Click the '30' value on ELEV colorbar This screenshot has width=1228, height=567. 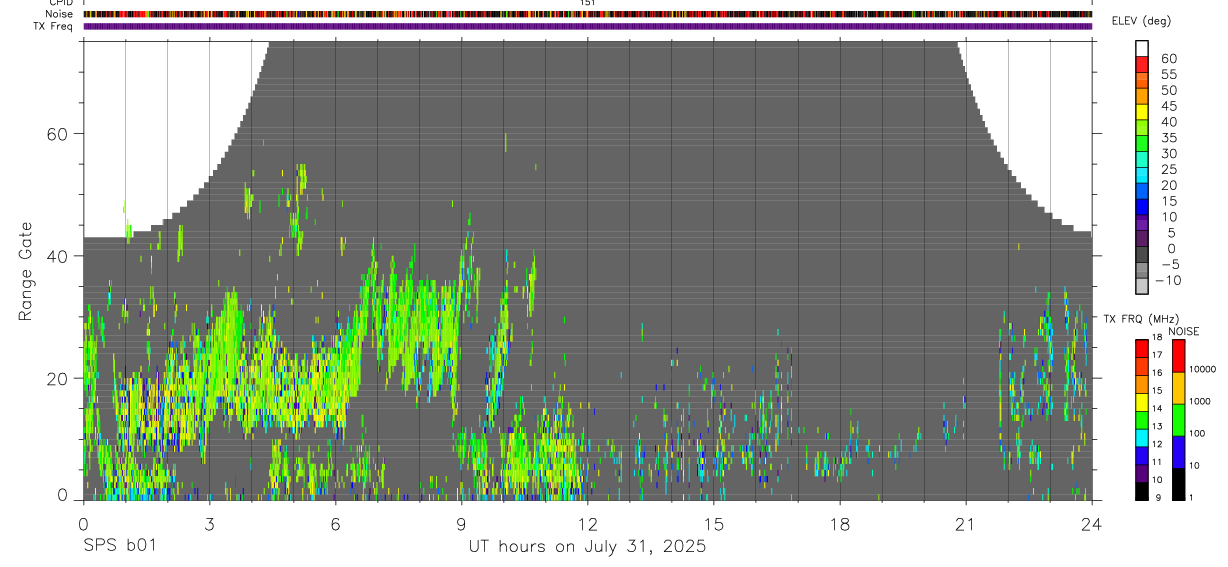[x=1168, y=153]
